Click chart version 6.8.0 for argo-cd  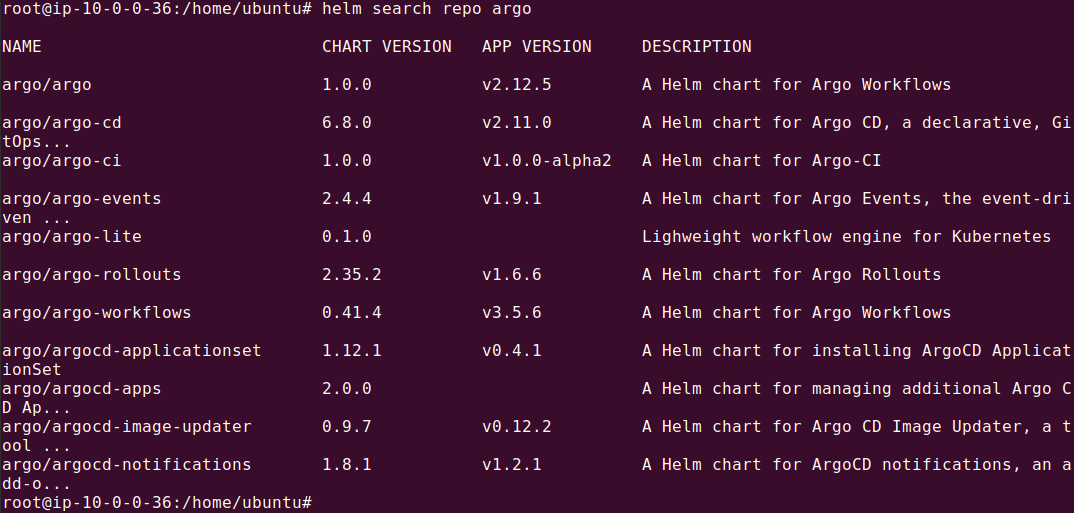point(346,123)
